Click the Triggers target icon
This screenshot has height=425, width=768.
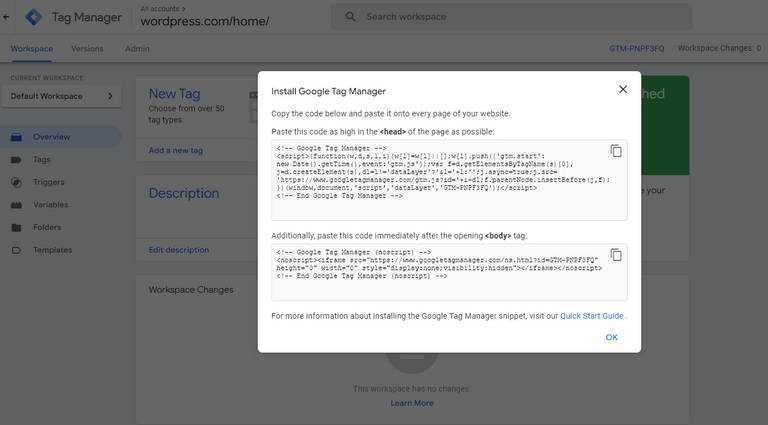point(16,182)
